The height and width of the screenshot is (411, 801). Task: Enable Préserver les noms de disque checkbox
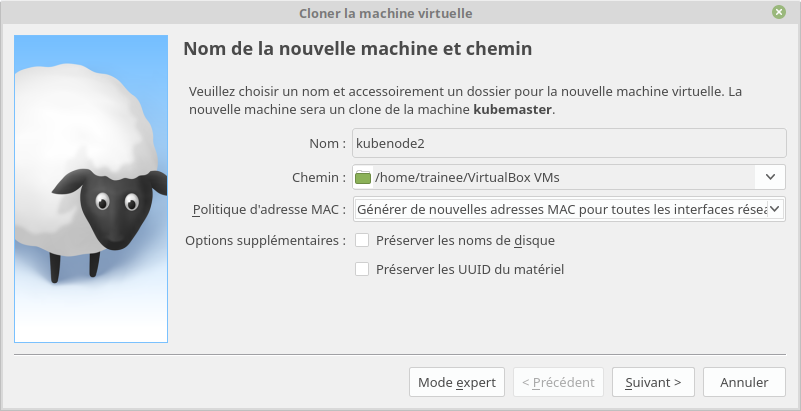click(x=362, y=240)
